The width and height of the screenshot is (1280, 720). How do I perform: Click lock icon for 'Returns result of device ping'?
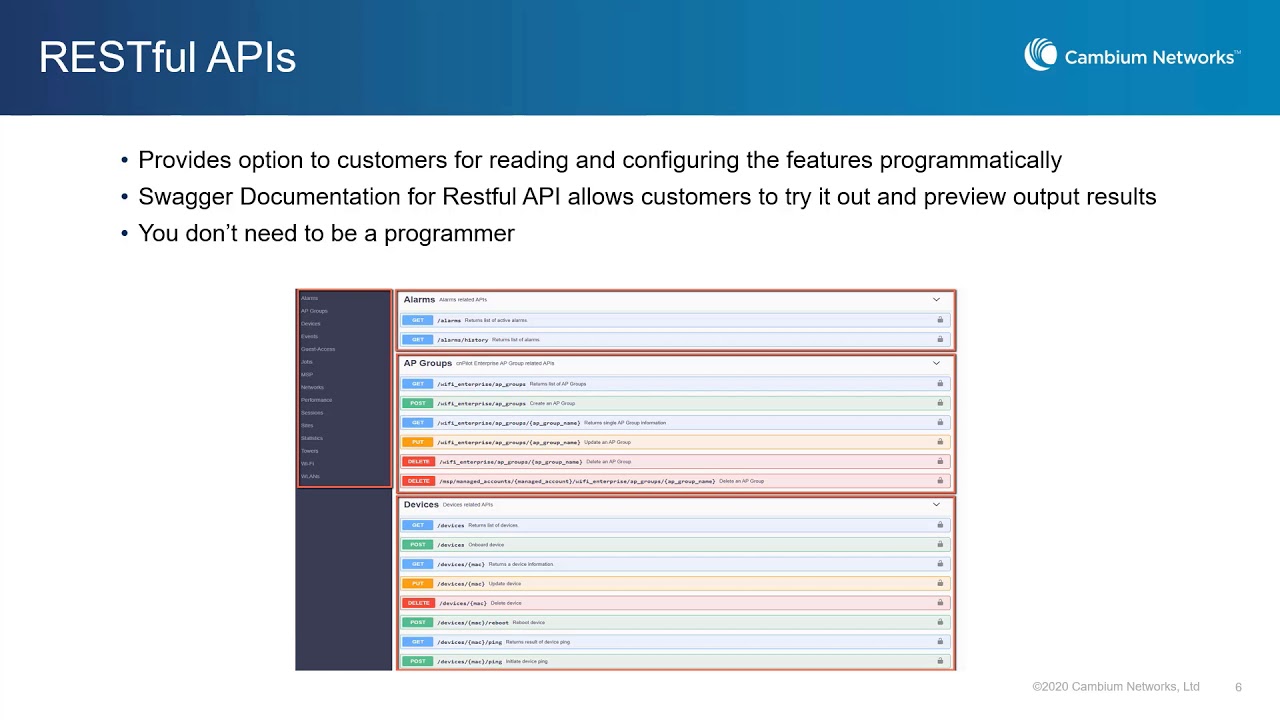pos(940,642)
